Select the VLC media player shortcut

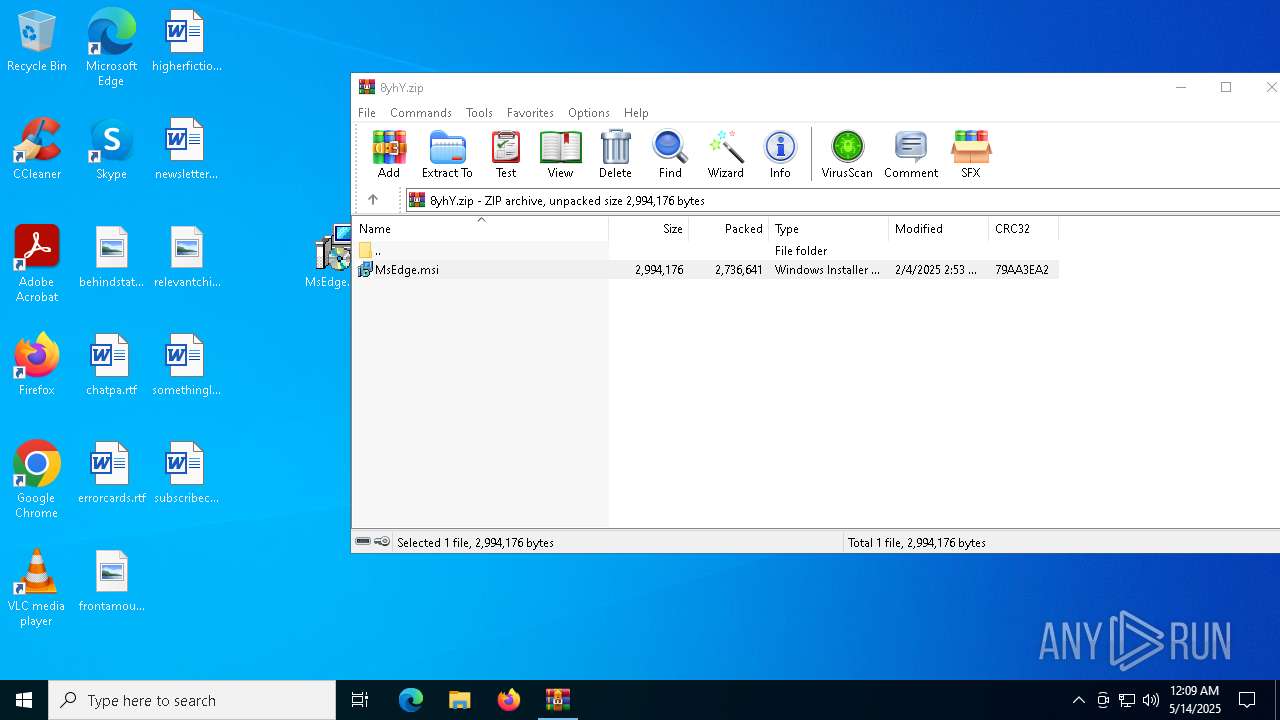(37, 588)
